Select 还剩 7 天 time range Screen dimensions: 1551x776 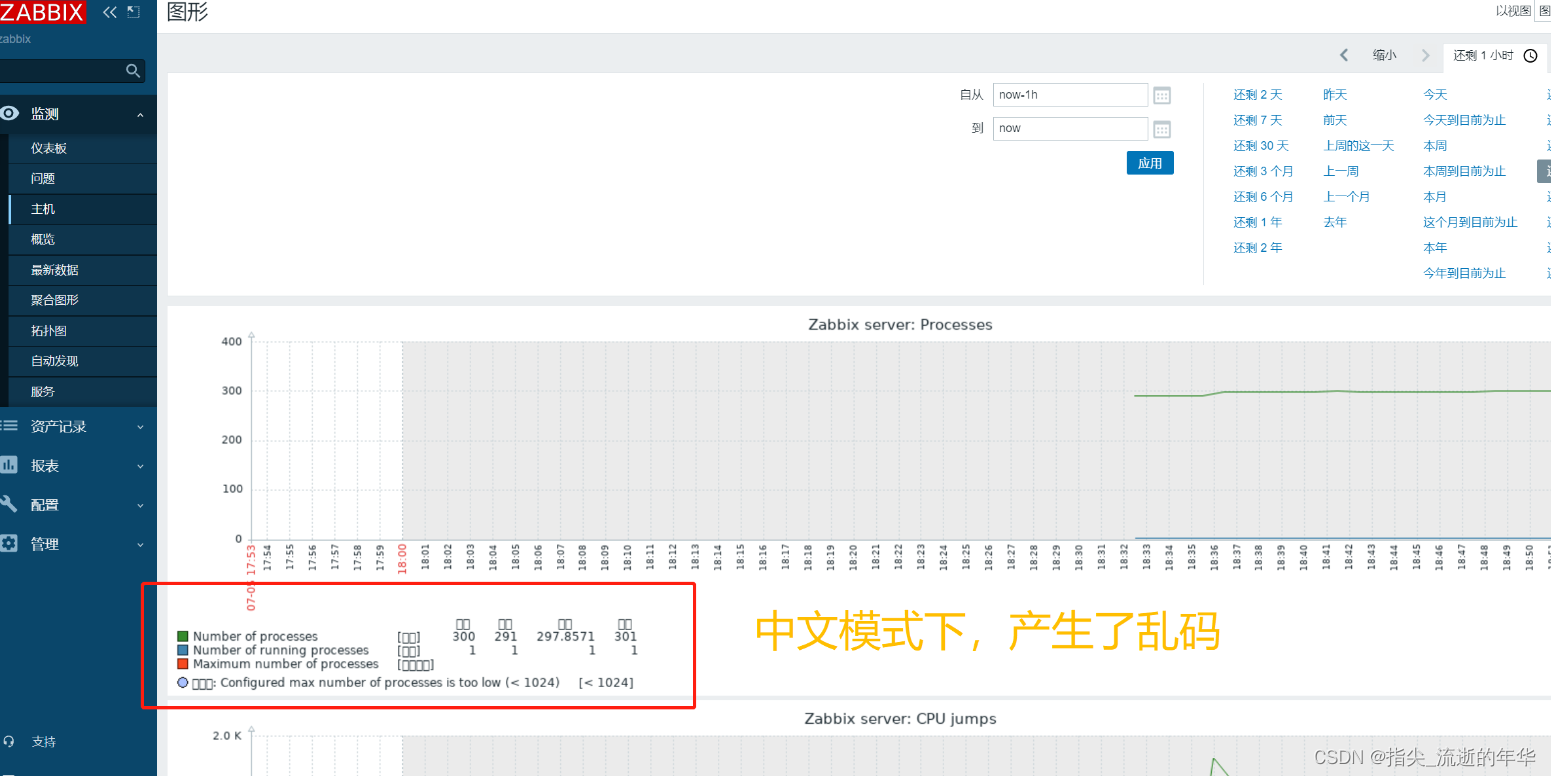[x=1258, y=120]
